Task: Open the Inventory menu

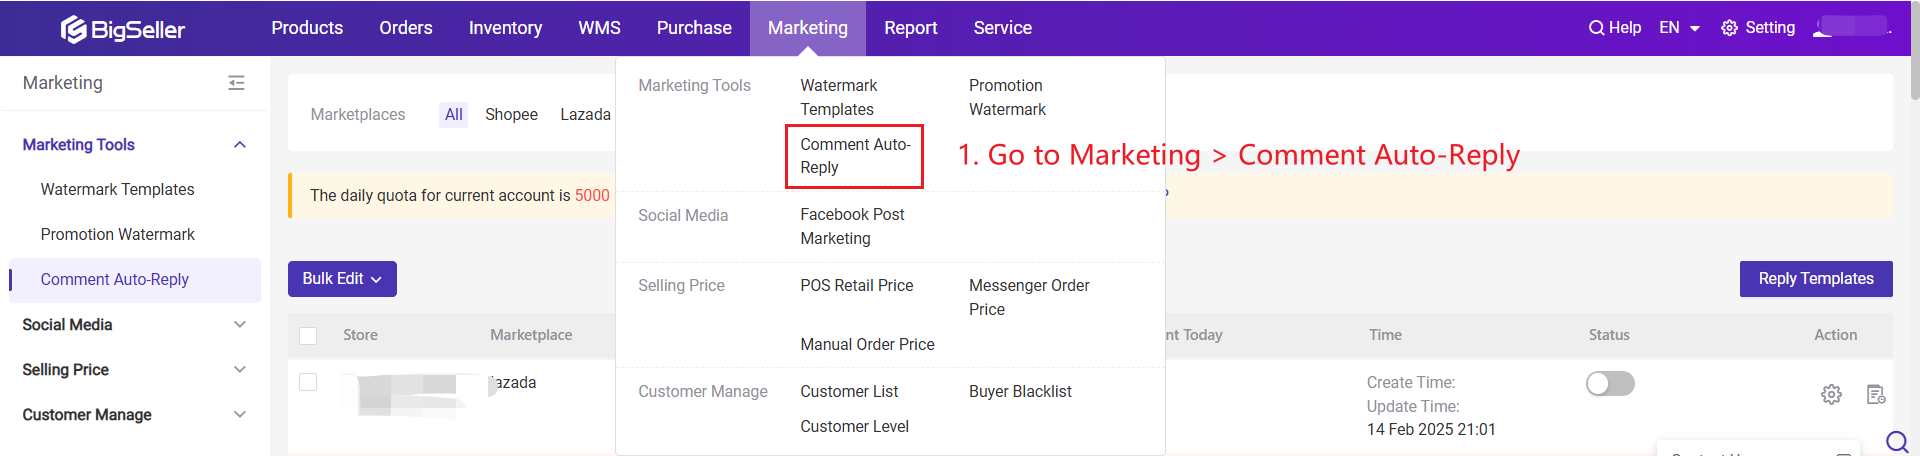Action: coord(505,28)
